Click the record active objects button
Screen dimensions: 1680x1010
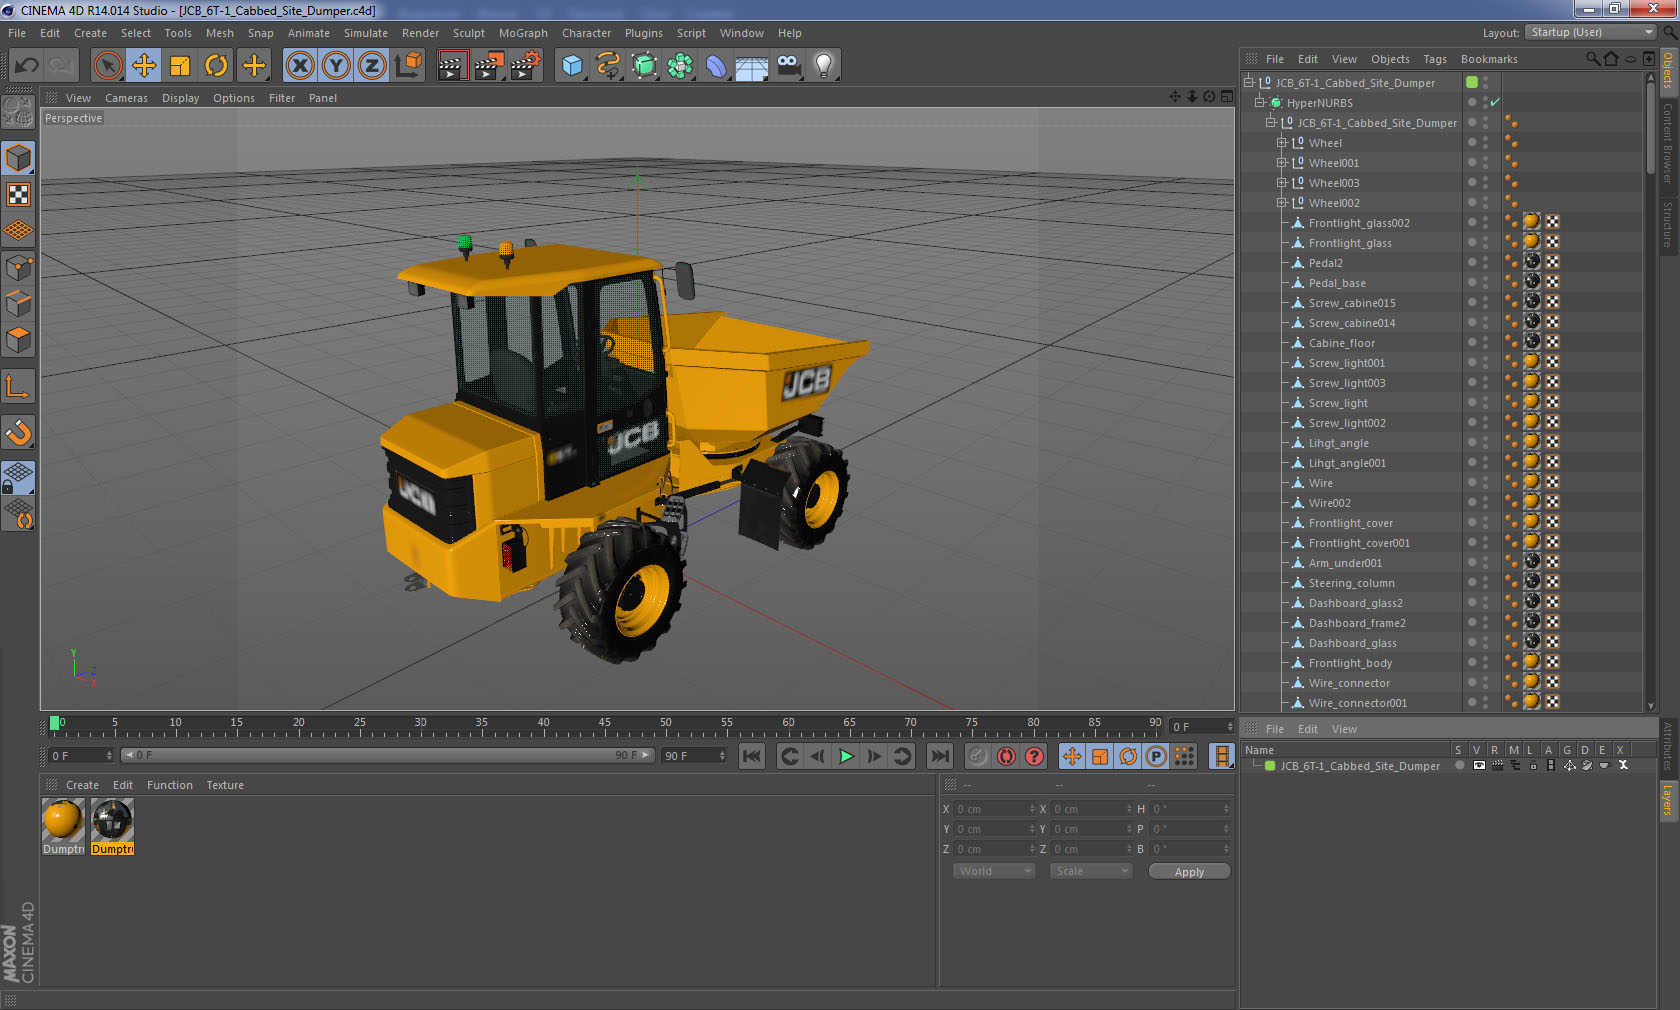(x=978, y=757)
